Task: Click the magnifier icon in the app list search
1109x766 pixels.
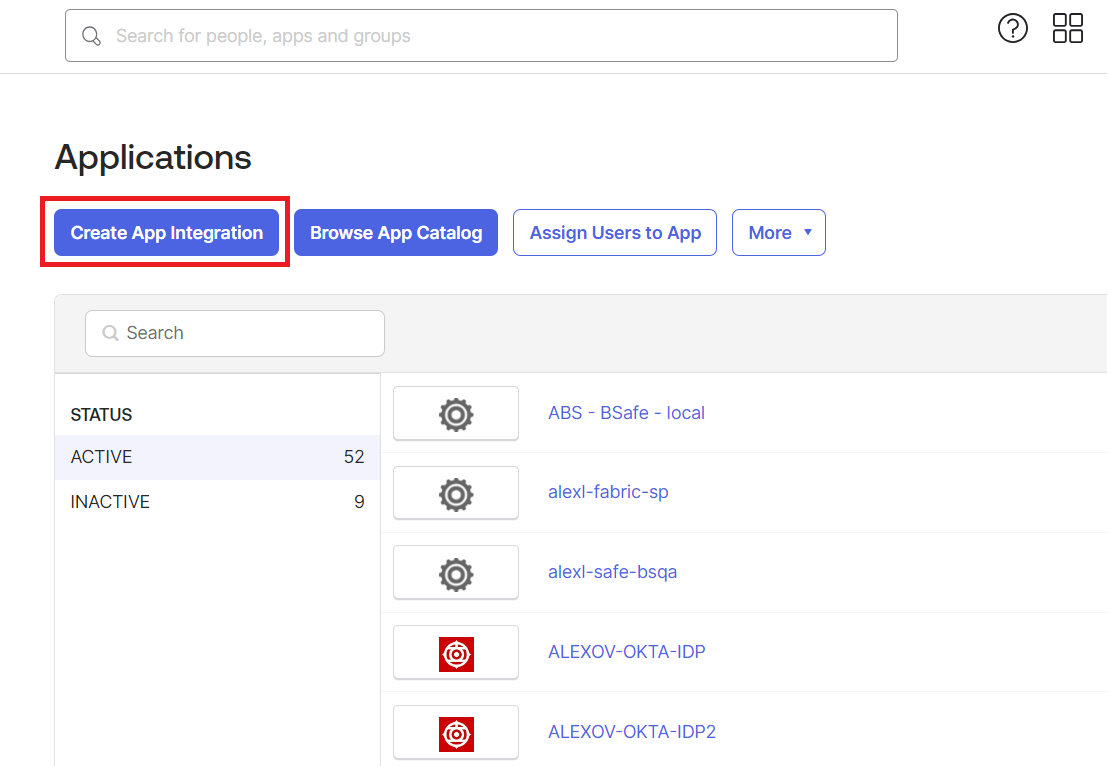Action: [x=110, y=333]
